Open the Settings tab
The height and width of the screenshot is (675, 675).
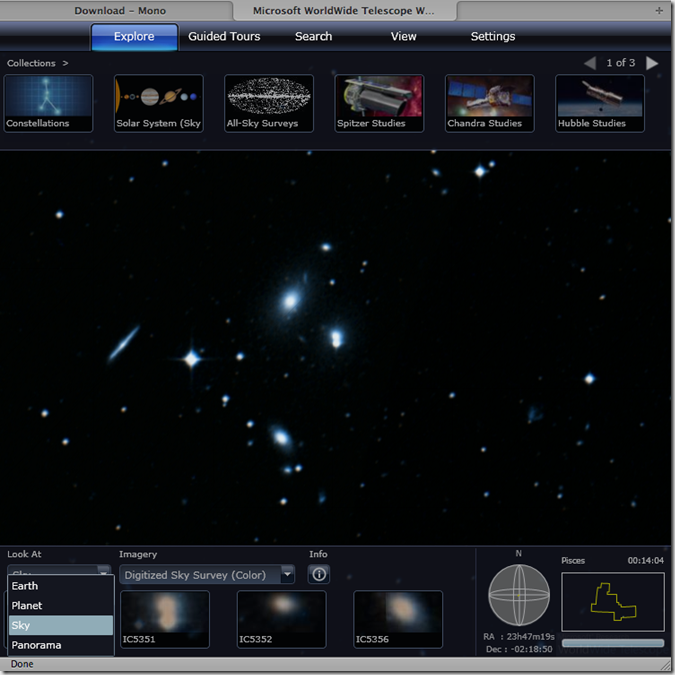[x=493, y=37]
